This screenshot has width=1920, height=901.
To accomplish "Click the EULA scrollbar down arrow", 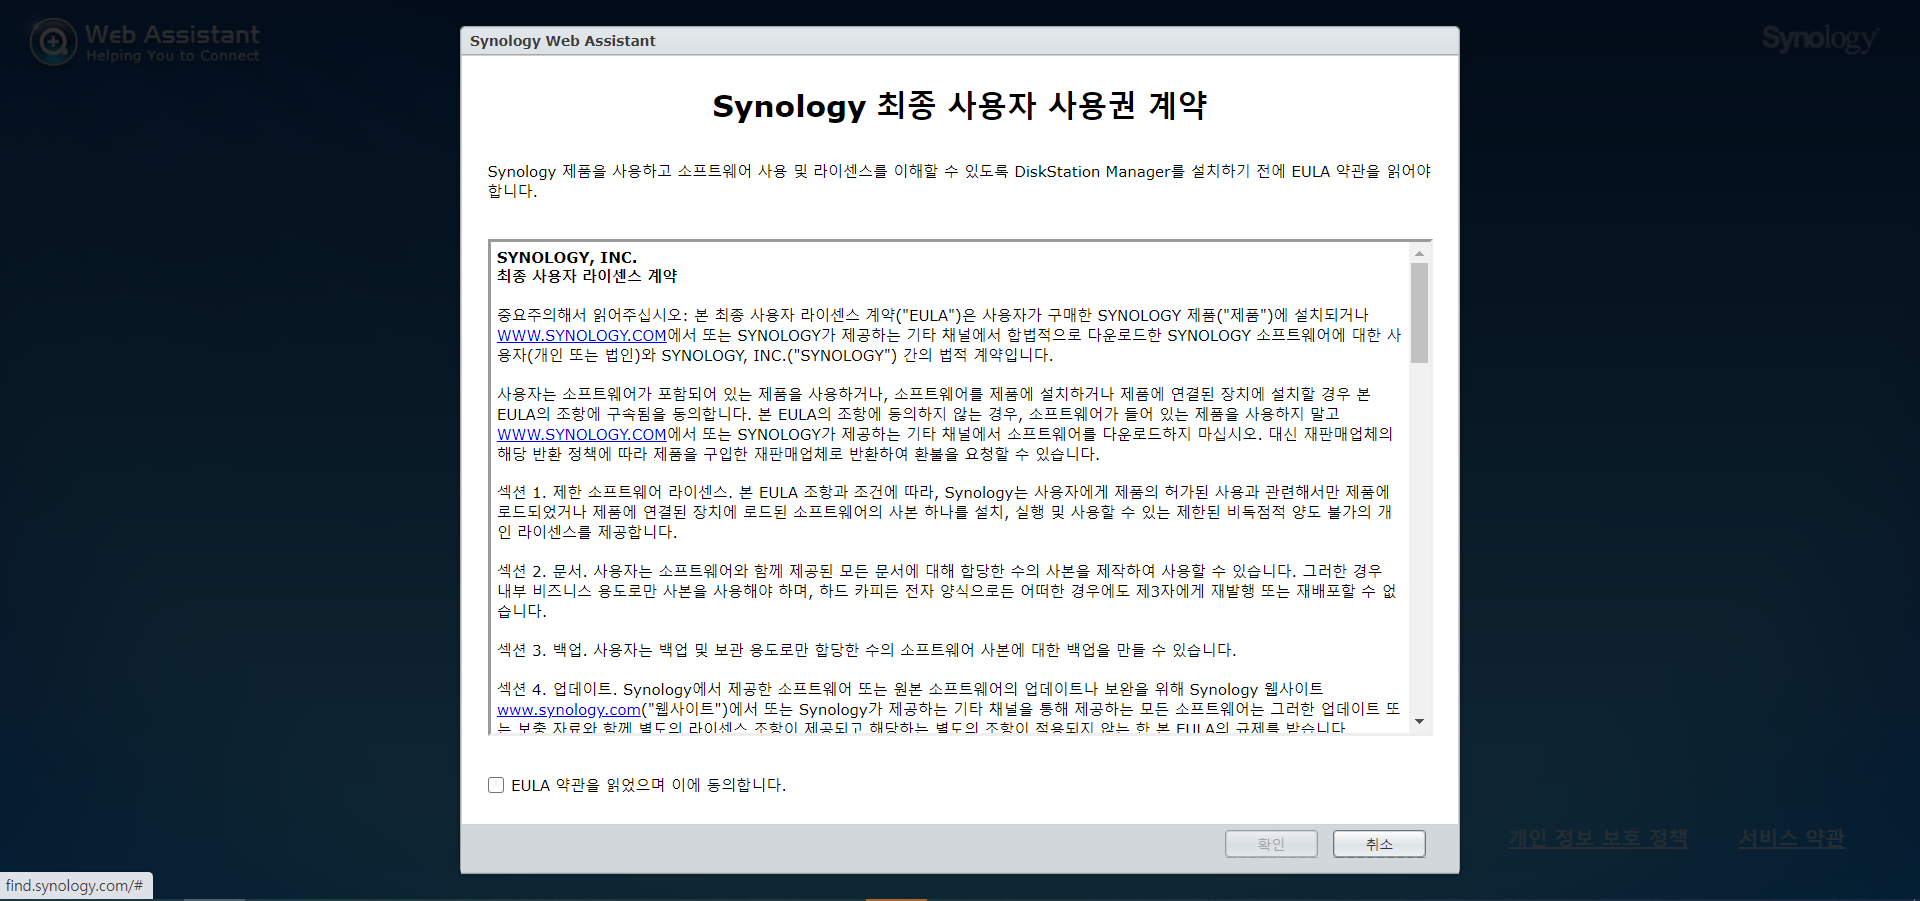I will 1419,722.
